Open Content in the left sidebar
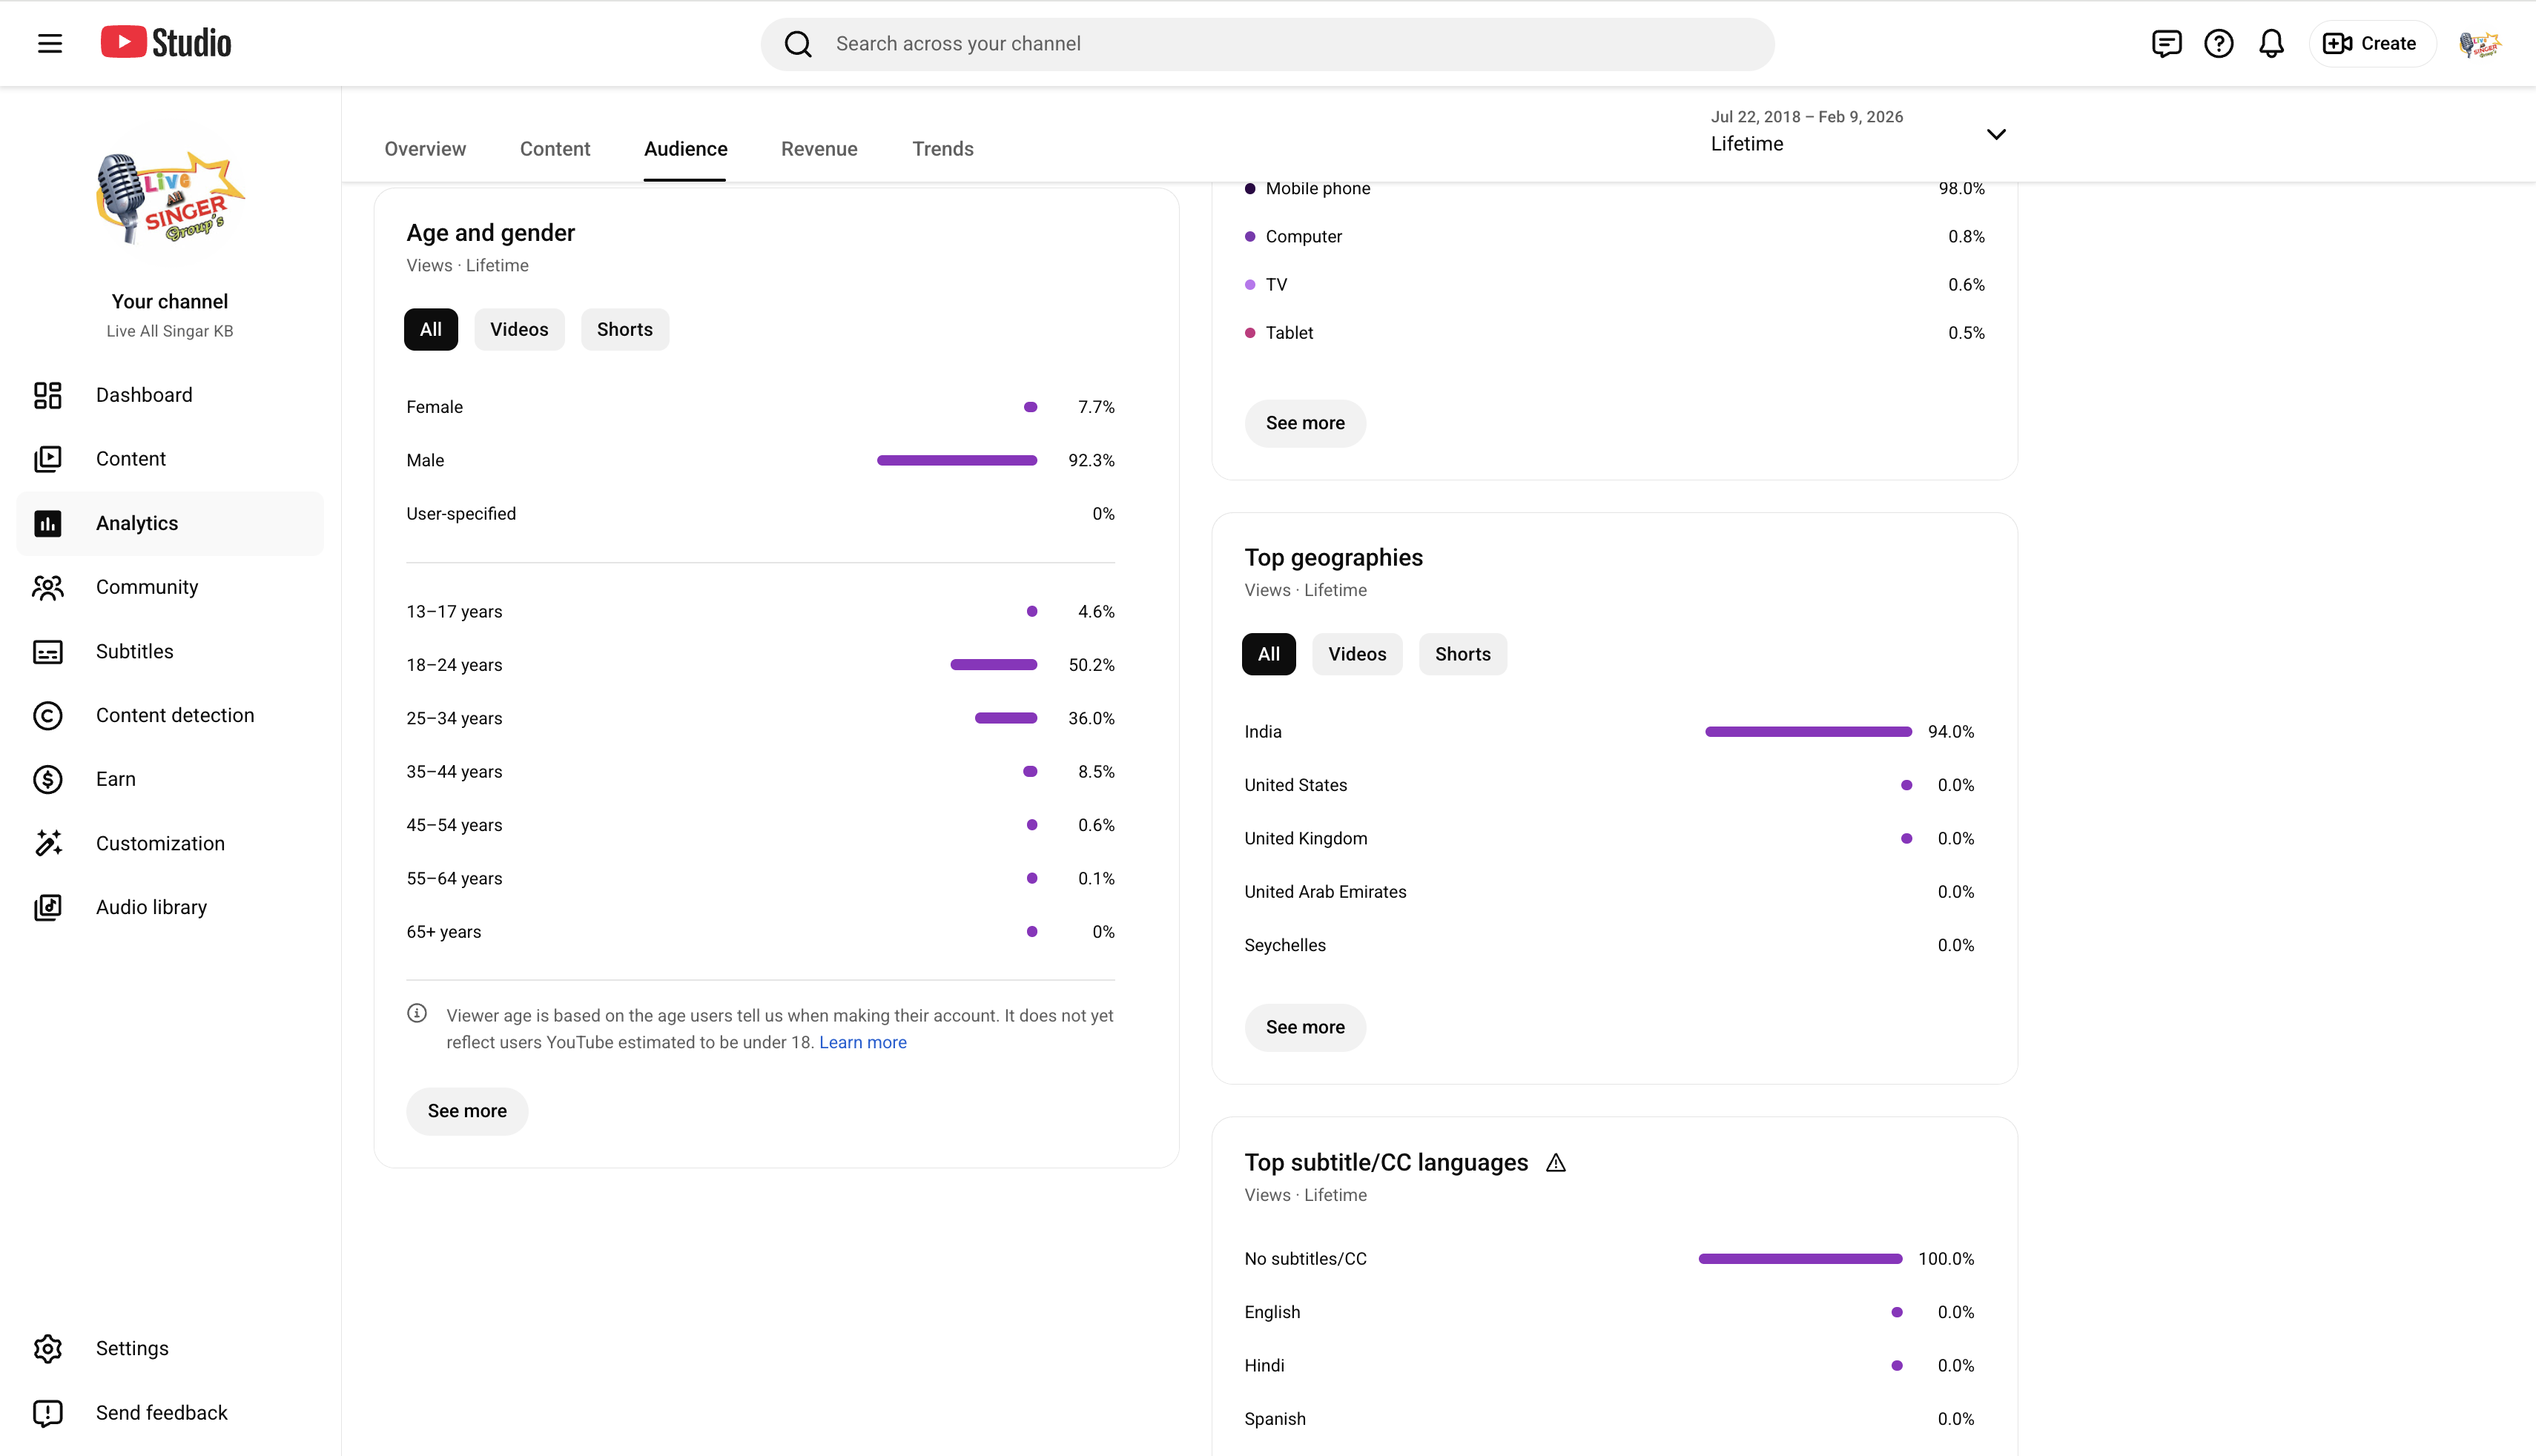 pyautogui.click(x=170, y=459)
